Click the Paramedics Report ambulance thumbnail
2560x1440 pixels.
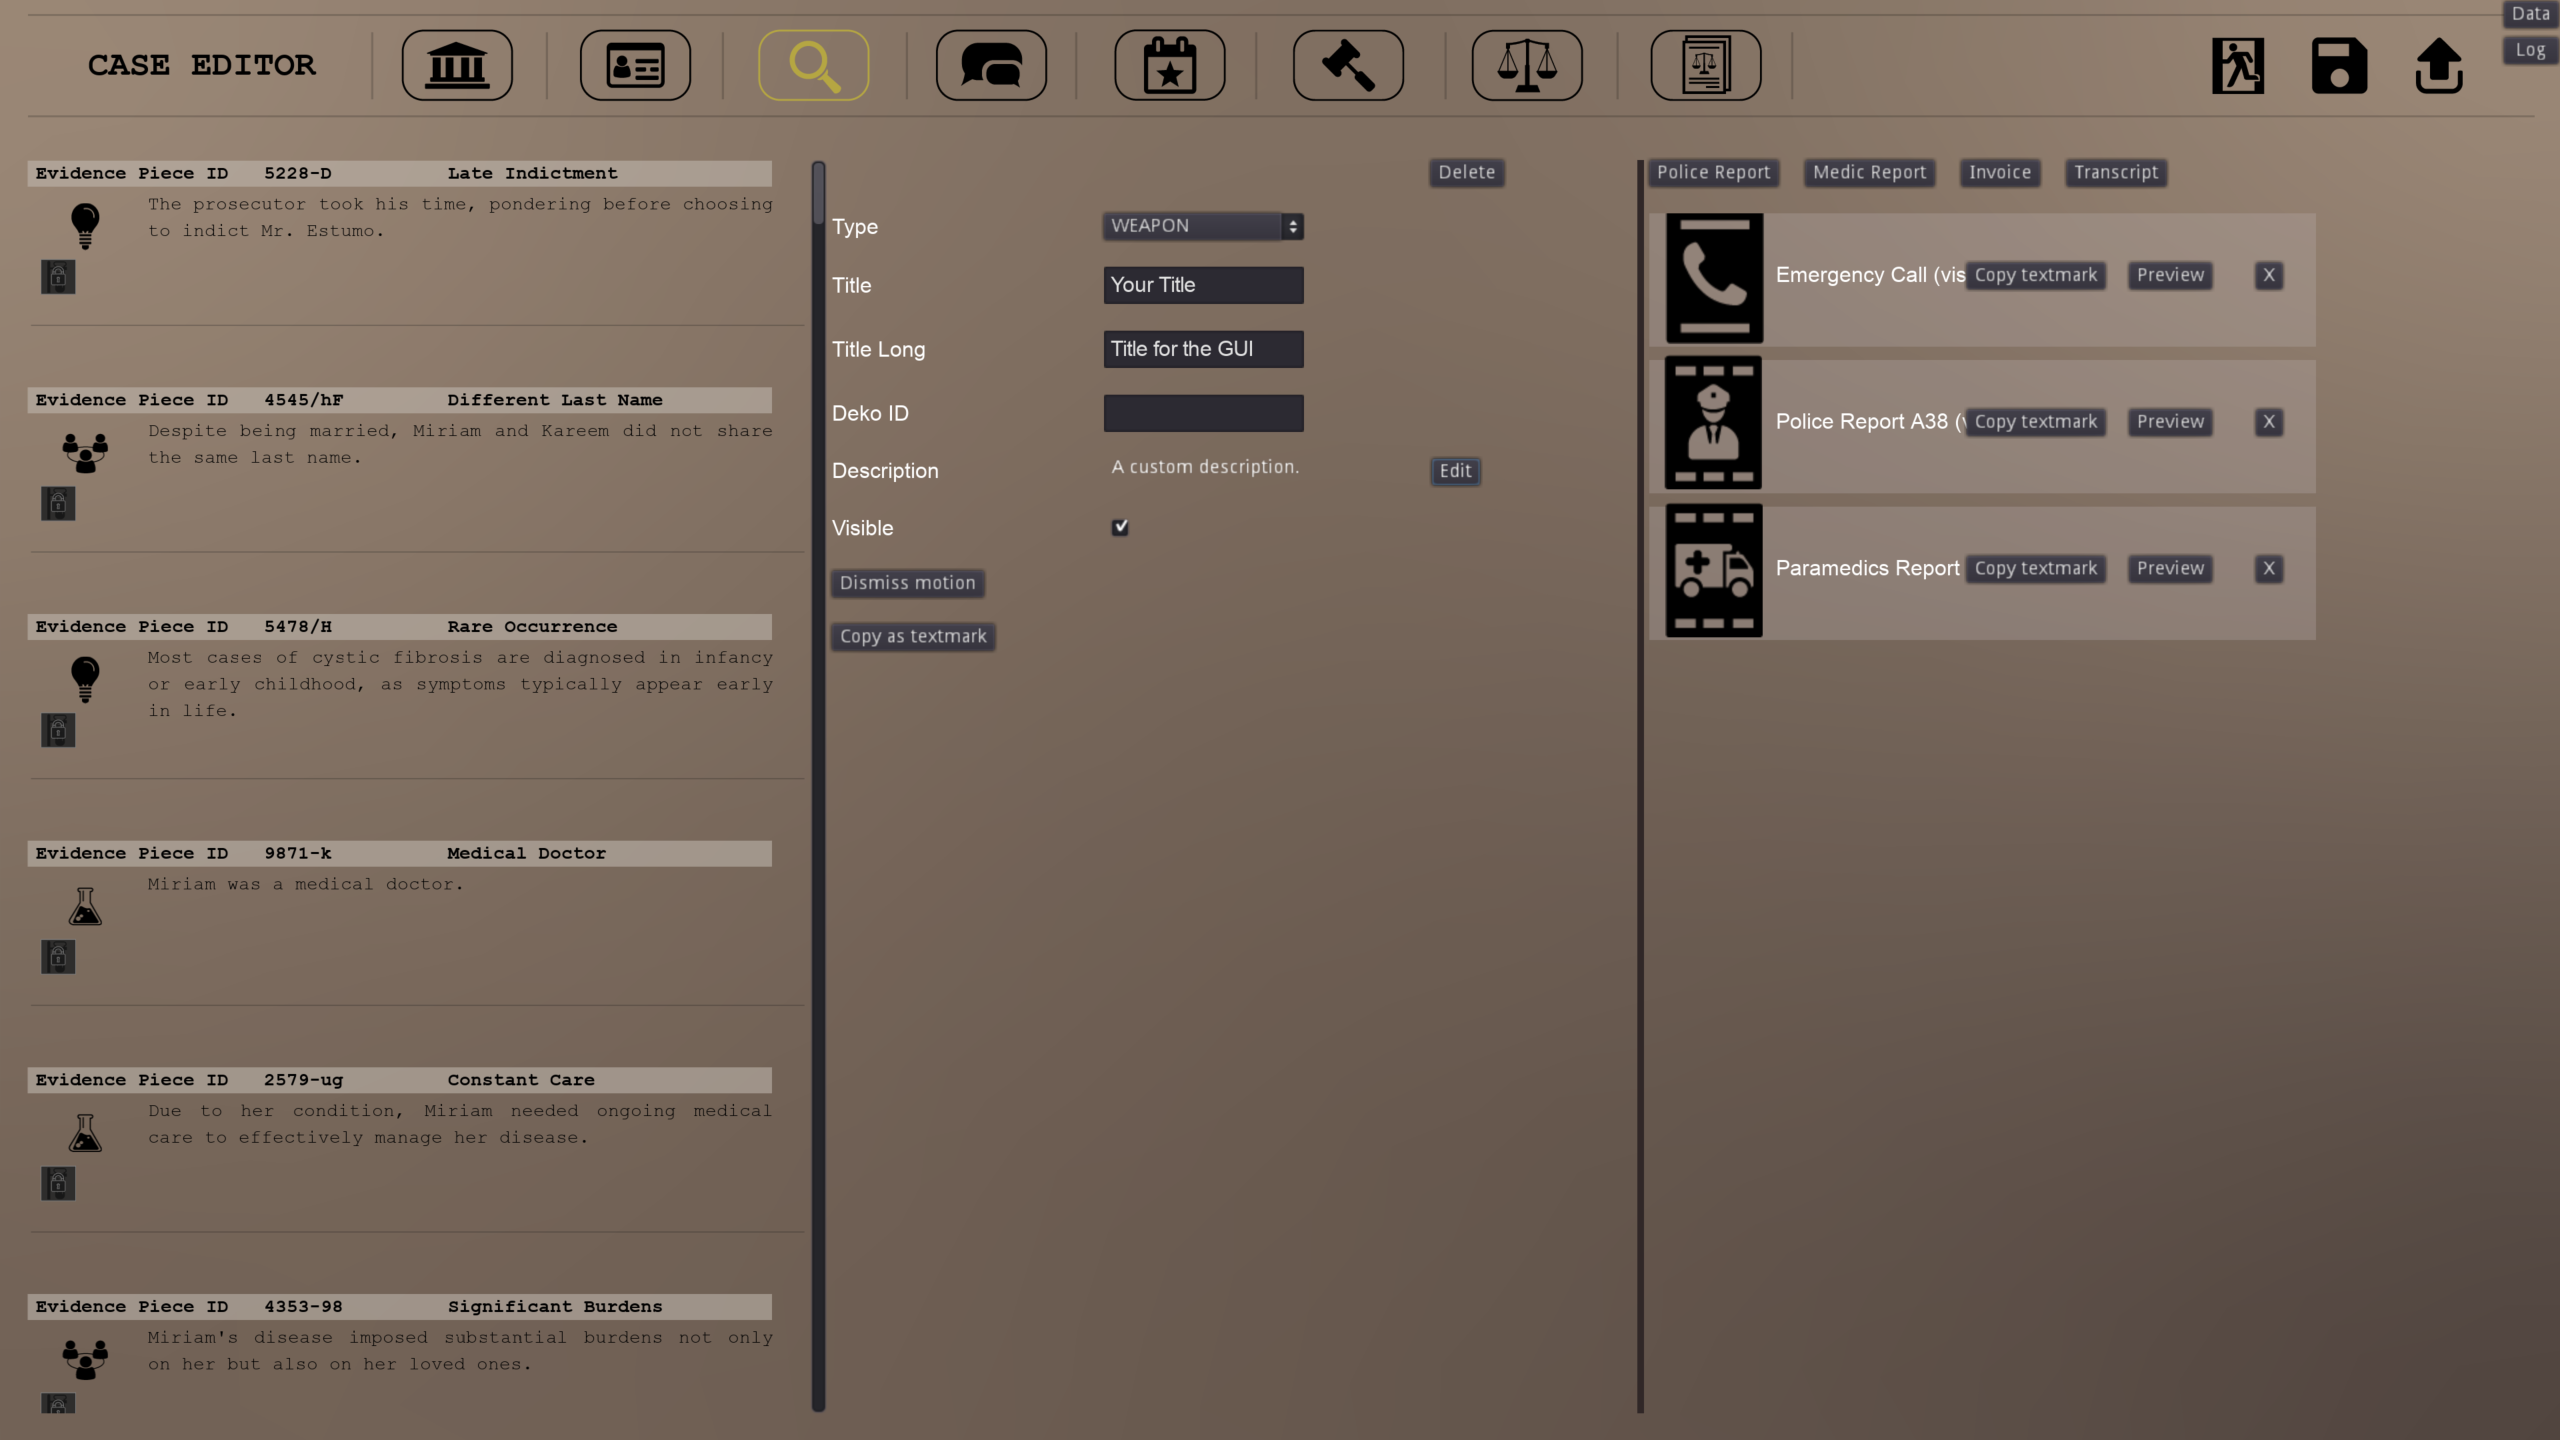pos(1714,570)
